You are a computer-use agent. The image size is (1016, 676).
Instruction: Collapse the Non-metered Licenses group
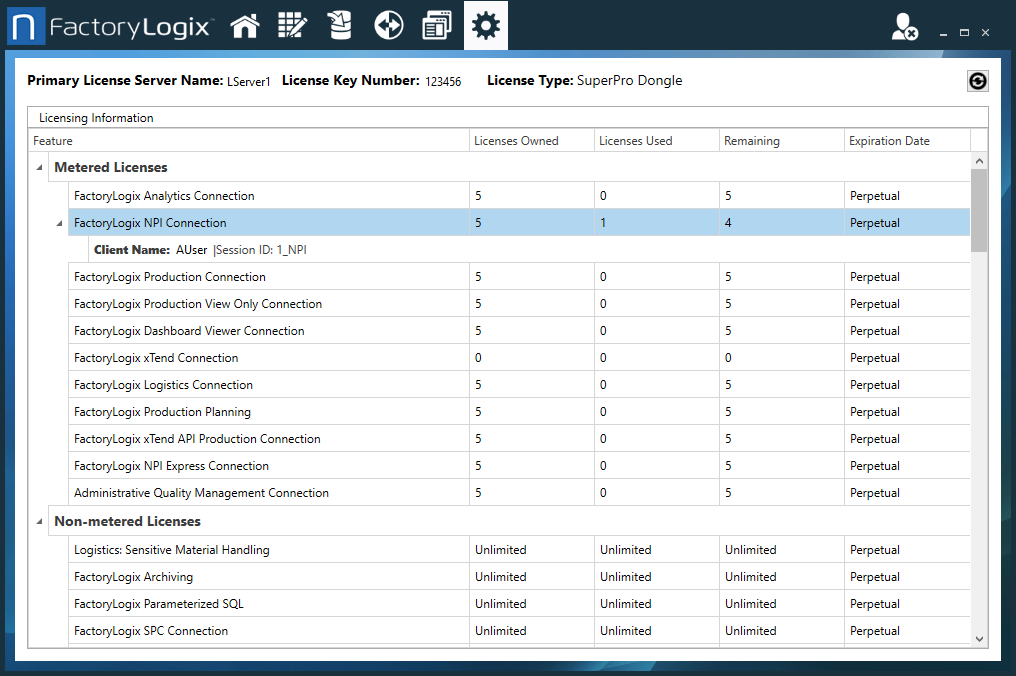tap(39, 522)
